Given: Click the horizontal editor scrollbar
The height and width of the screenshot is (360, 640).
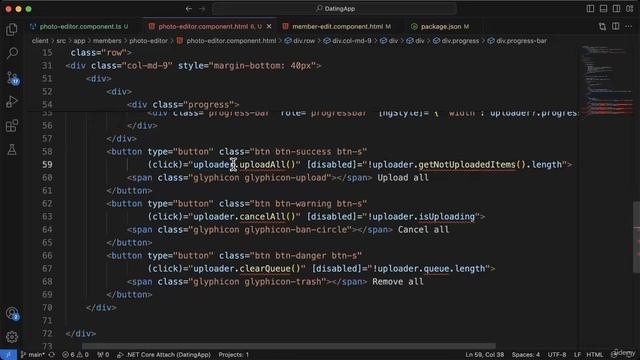Looking at the screenshot, I should 289,346.
